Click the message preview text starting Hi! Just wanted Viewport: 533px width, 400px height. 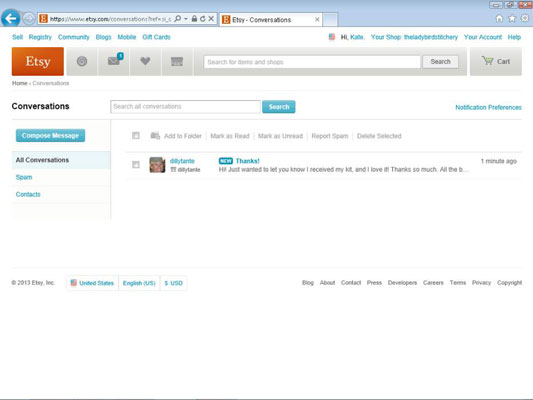pyautogui.click(x=343, y=170)
